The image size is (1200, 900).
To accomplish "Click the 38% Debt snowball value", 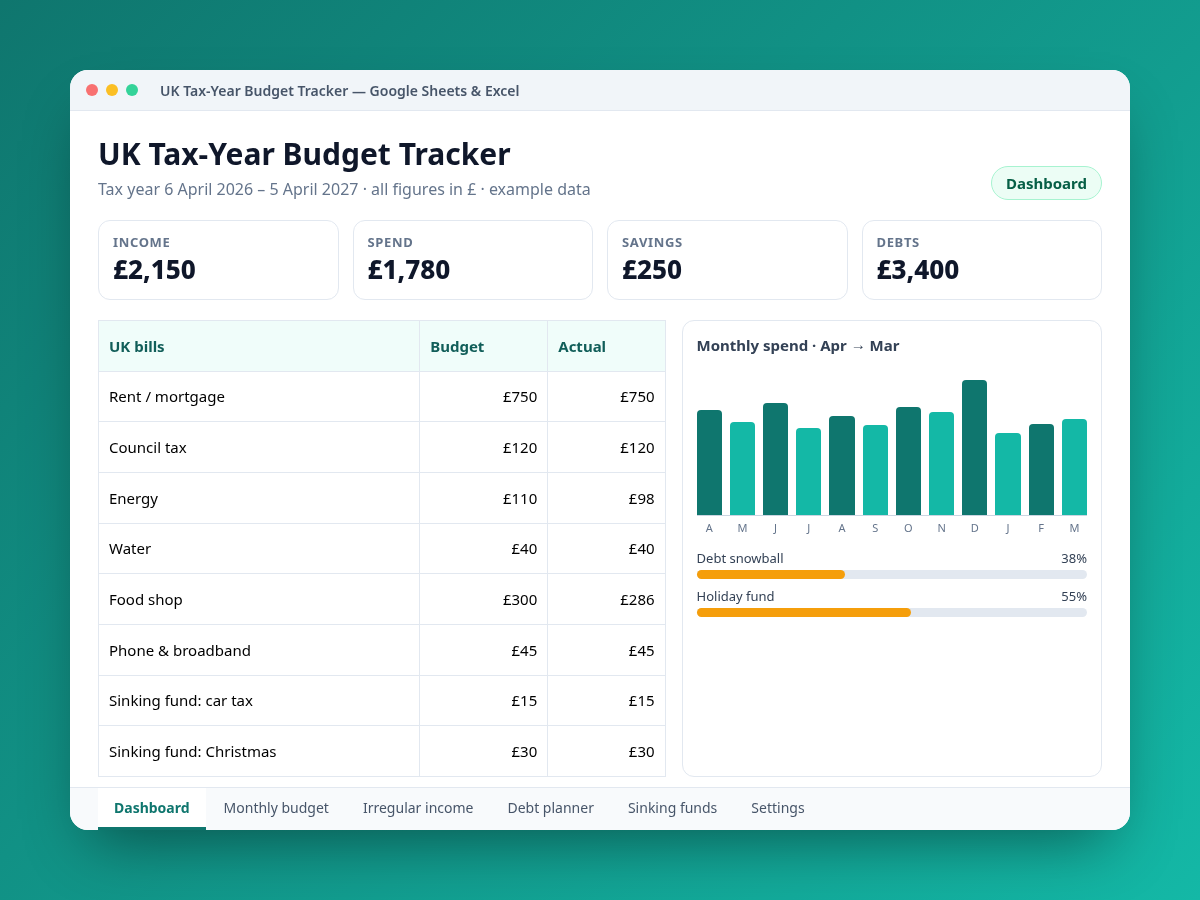I will pyautogui.click(x=1074, y=559).
